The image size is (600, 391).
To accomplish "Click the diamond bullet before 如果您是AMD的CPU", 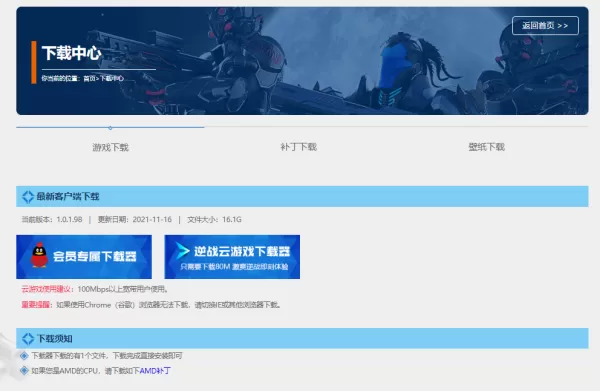I will tap(24, 370).
